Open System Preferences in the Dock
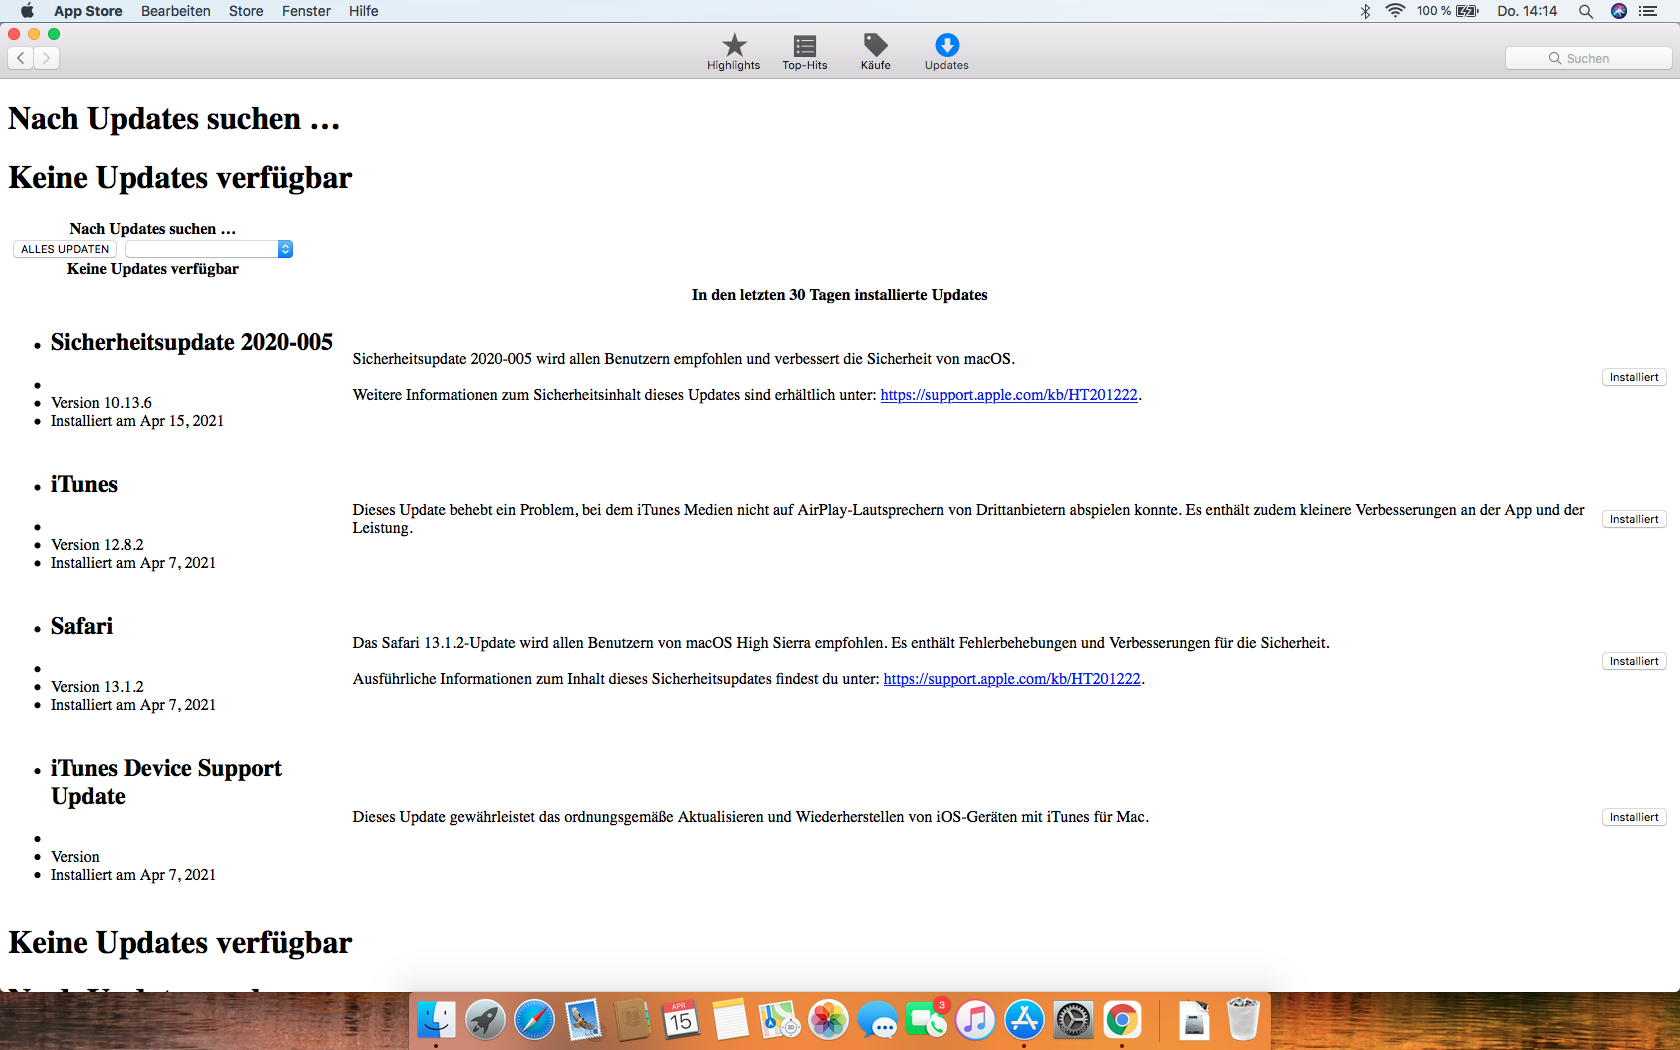The image size is (1680, 1050). click(1073, 1020)
